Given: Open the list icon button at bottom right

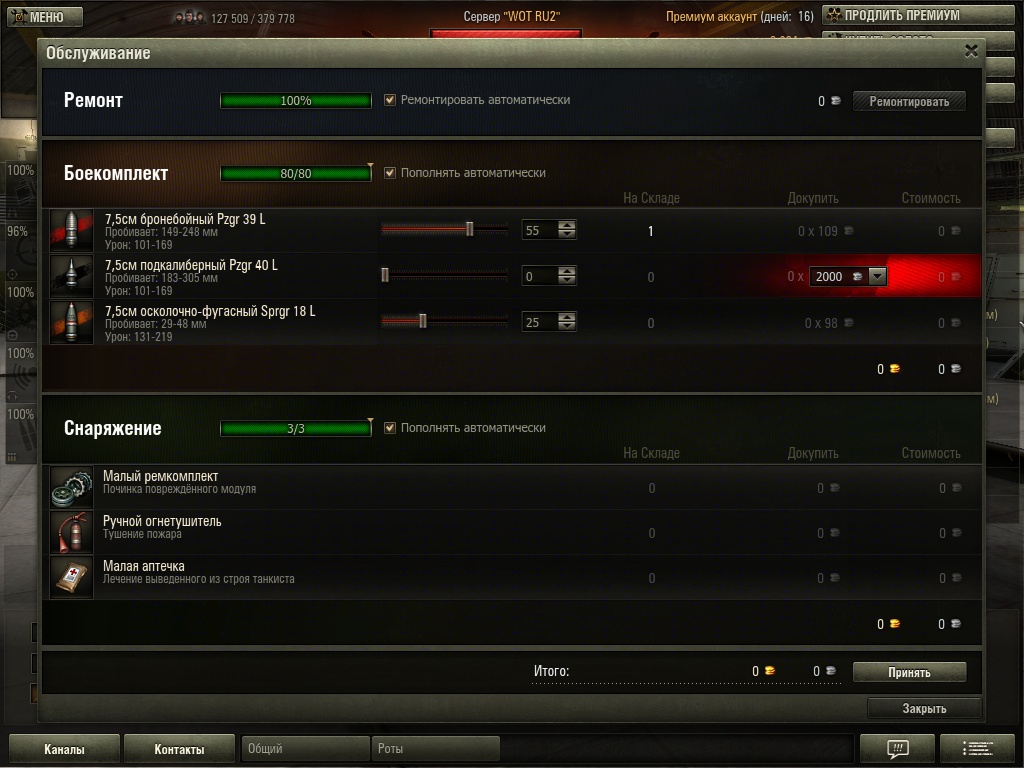Looking at the screenshot, I should (x=977, y=748).
